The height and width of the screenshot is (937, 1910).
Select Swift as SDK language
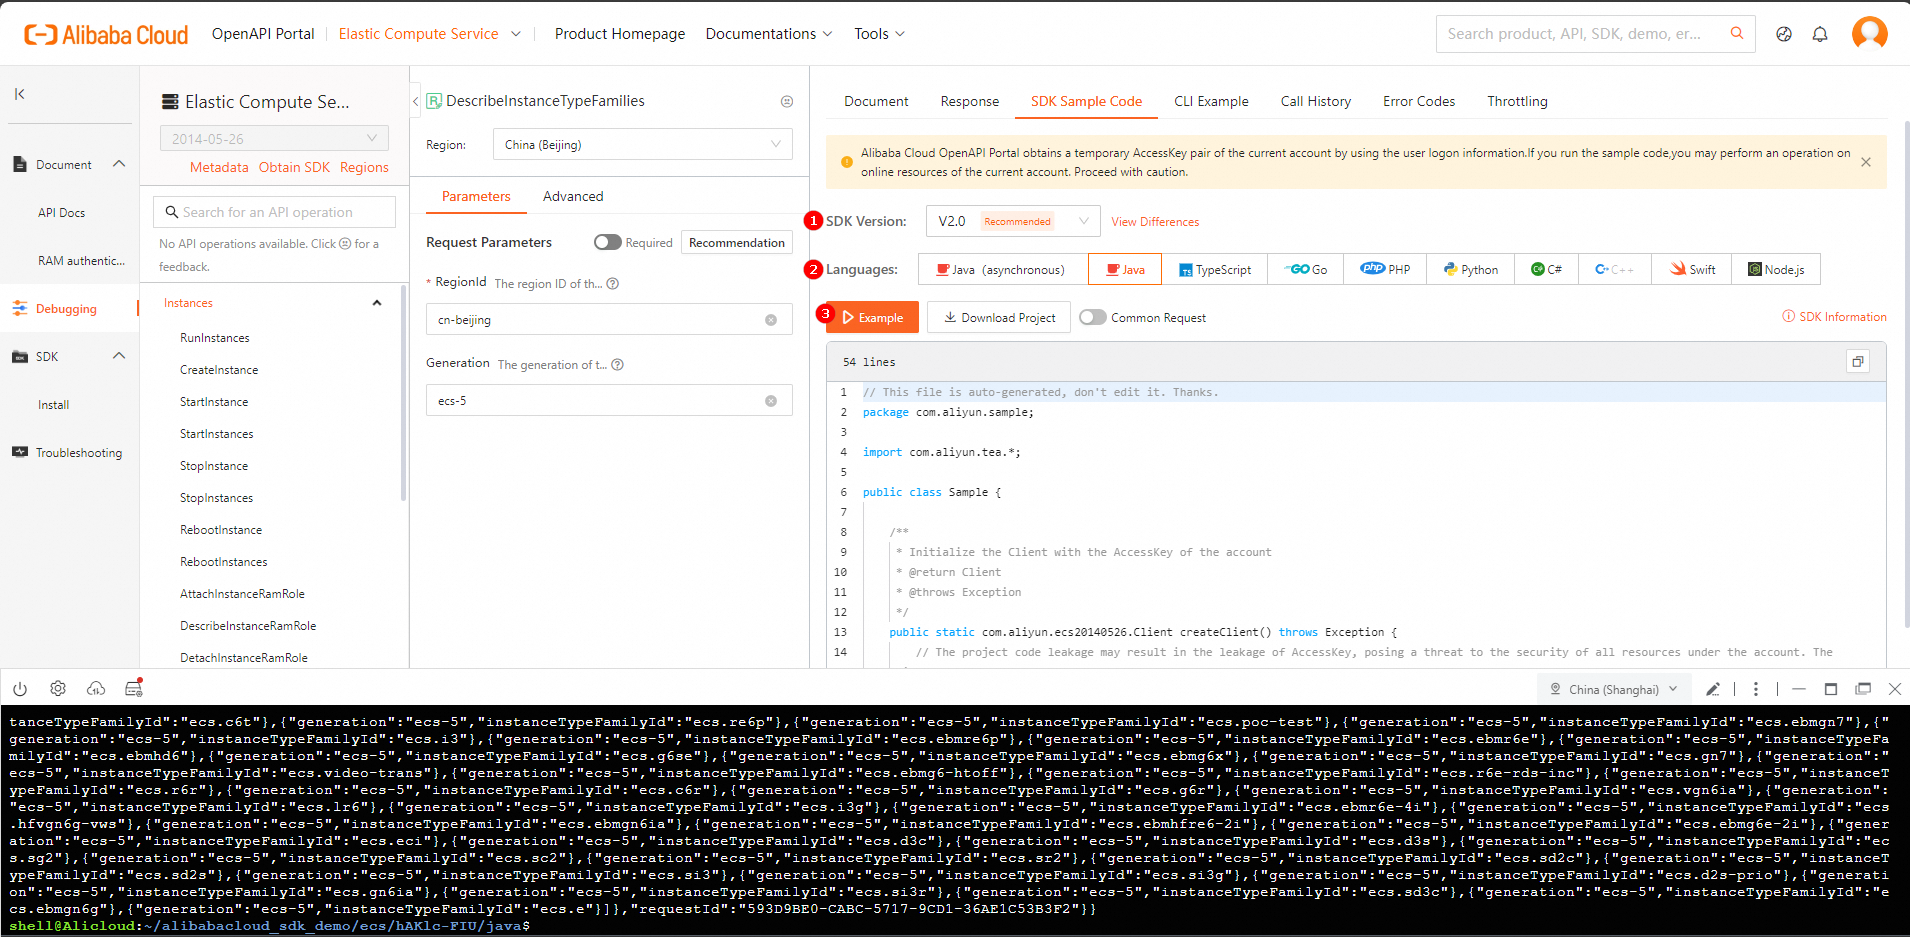[x=1693, y=269]
